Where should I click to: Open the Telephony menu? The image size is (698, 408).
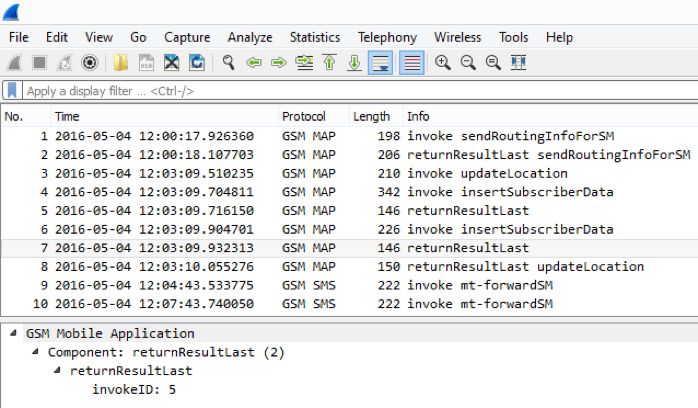click(387, 37)
